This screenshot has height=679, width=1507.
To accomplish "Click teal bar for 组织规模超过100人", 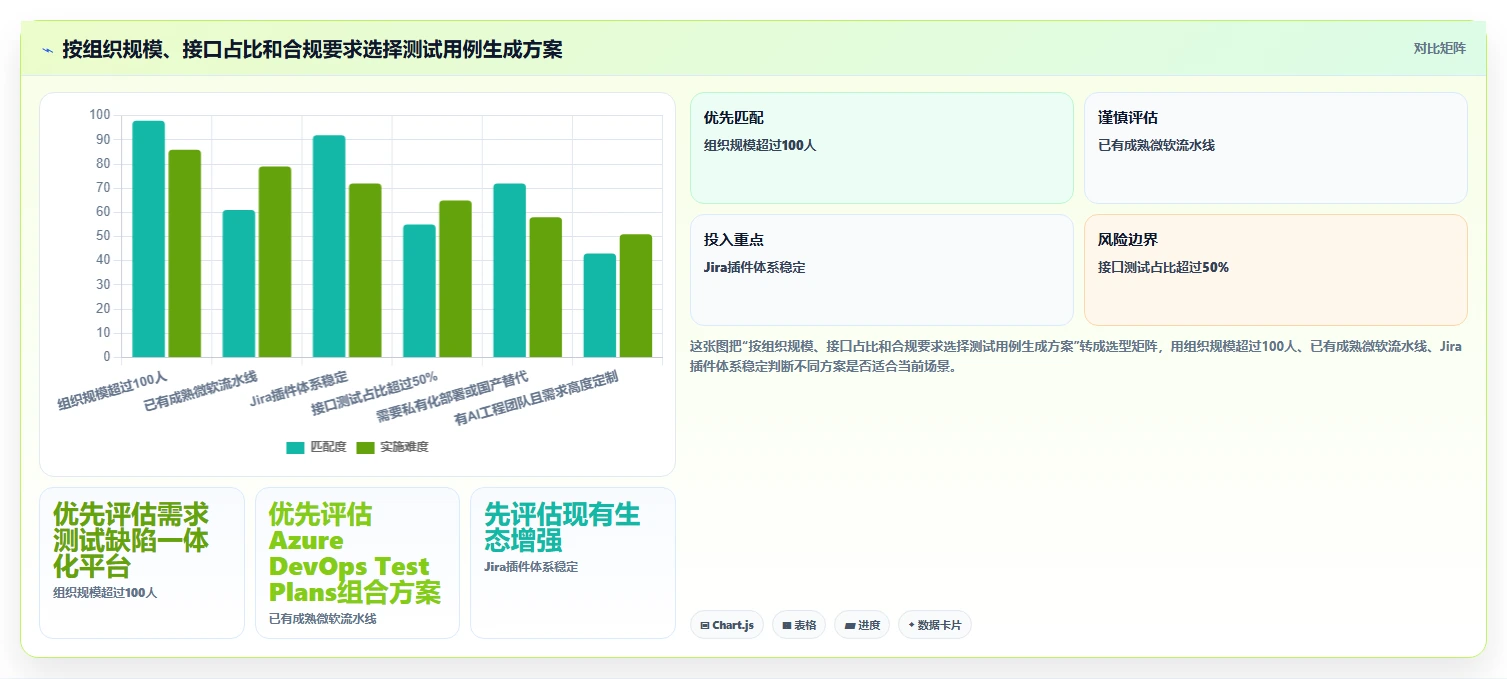I will (148, 239).
